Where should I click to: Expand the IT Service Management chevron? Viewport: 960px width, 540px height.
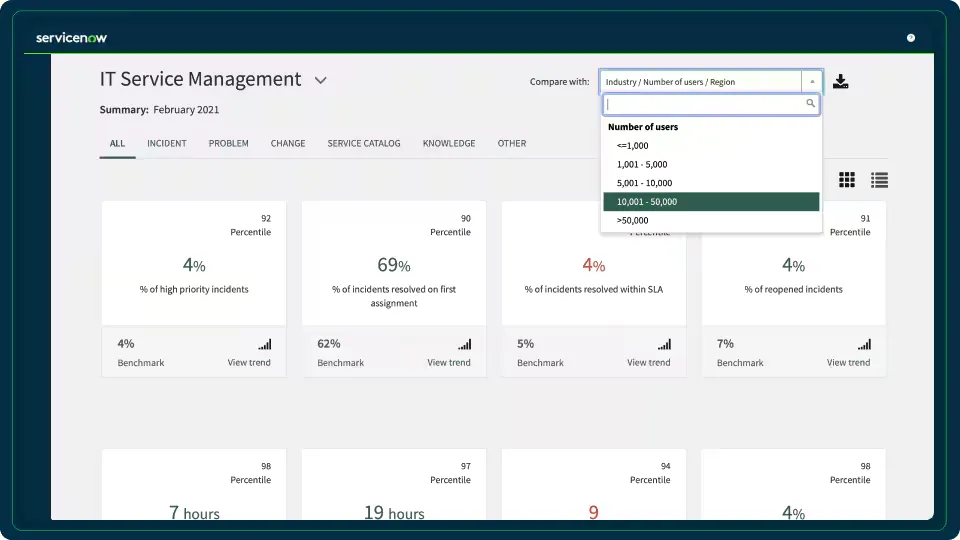[x=320, y=80]
